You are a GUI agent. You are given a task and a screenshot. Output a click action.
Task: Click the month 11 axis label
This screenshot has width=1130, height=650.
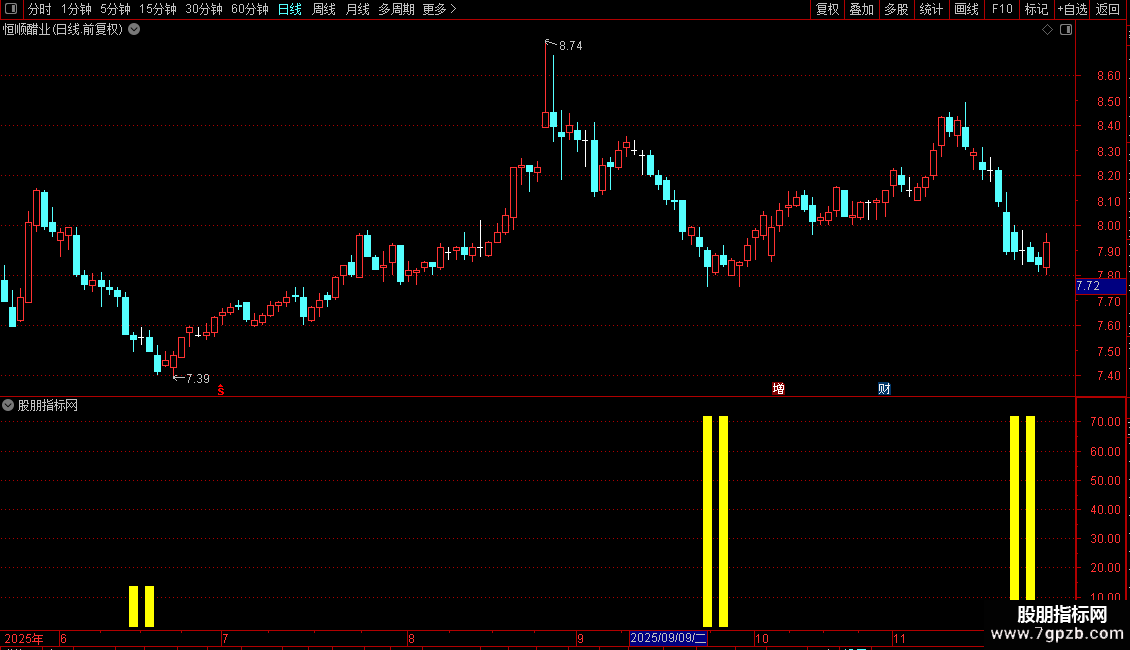click(x=899, y=638)
